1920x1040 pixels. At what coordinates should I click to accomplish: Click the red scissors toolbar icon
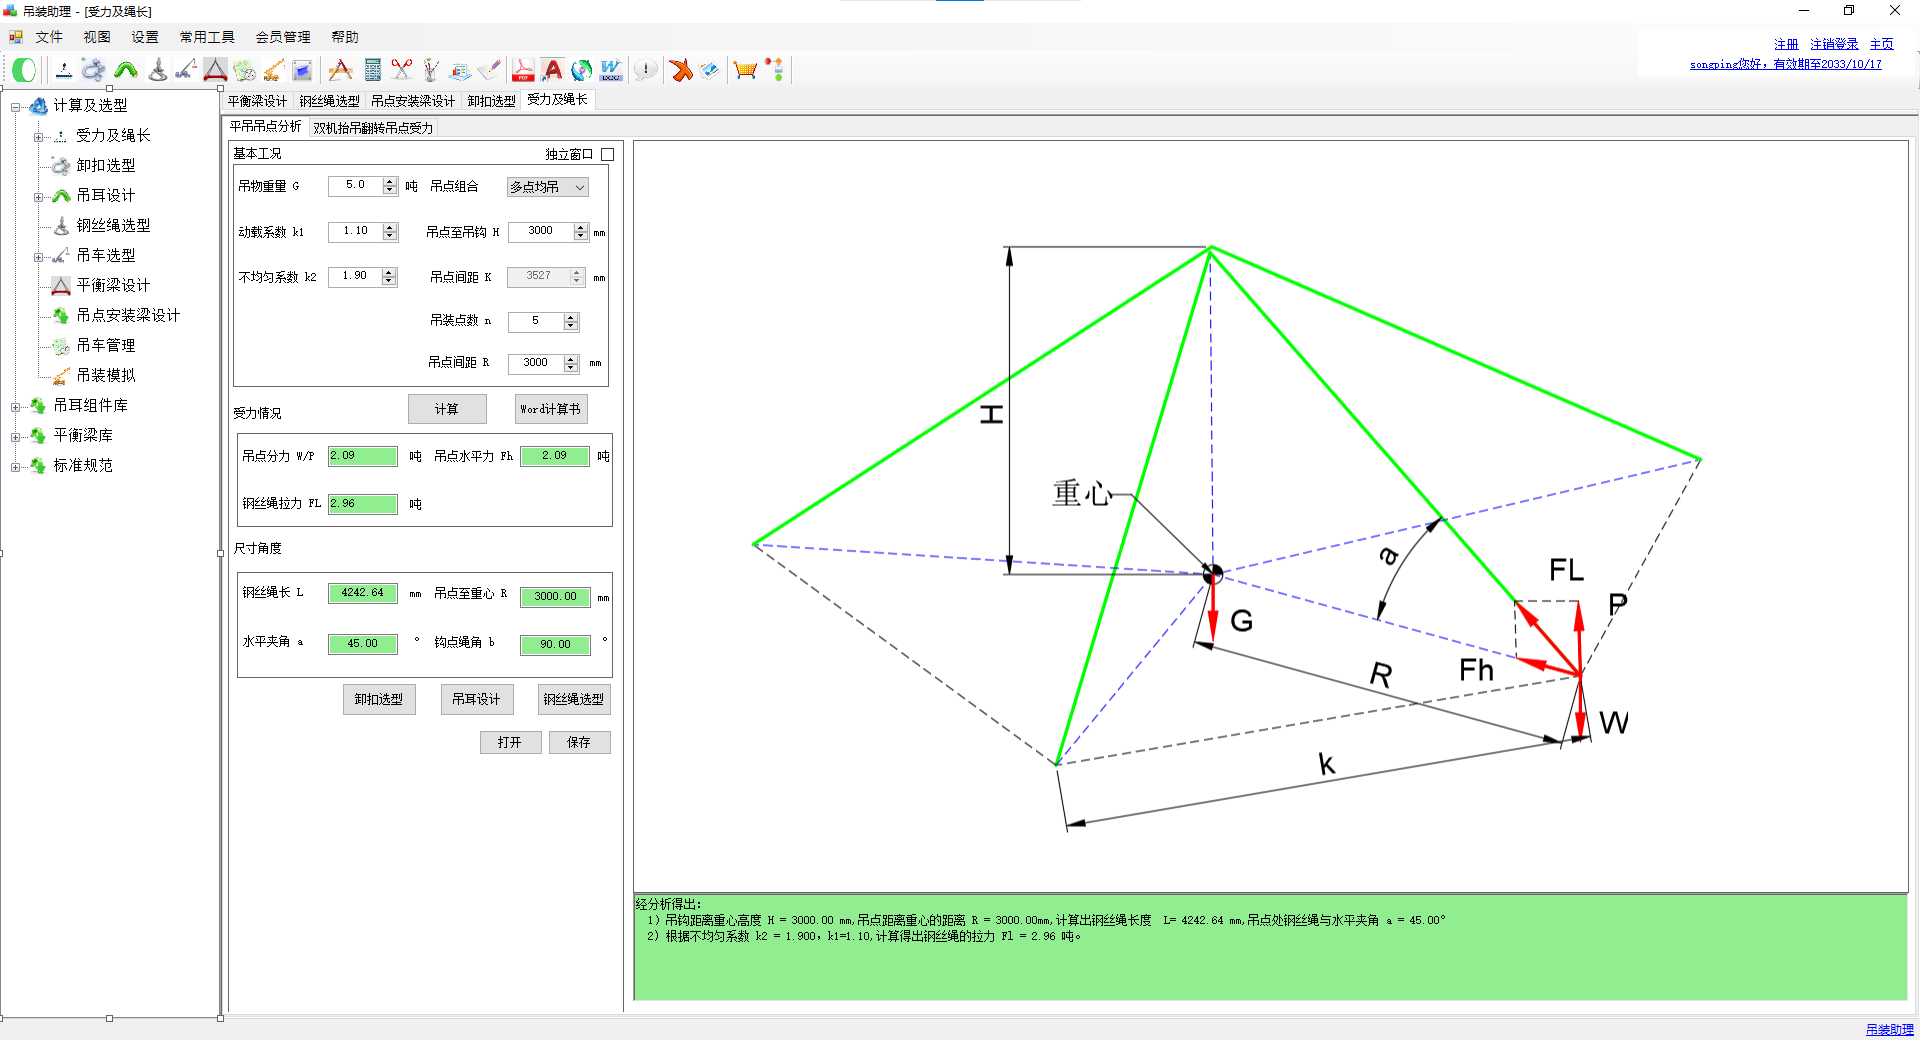click(402, 70)
